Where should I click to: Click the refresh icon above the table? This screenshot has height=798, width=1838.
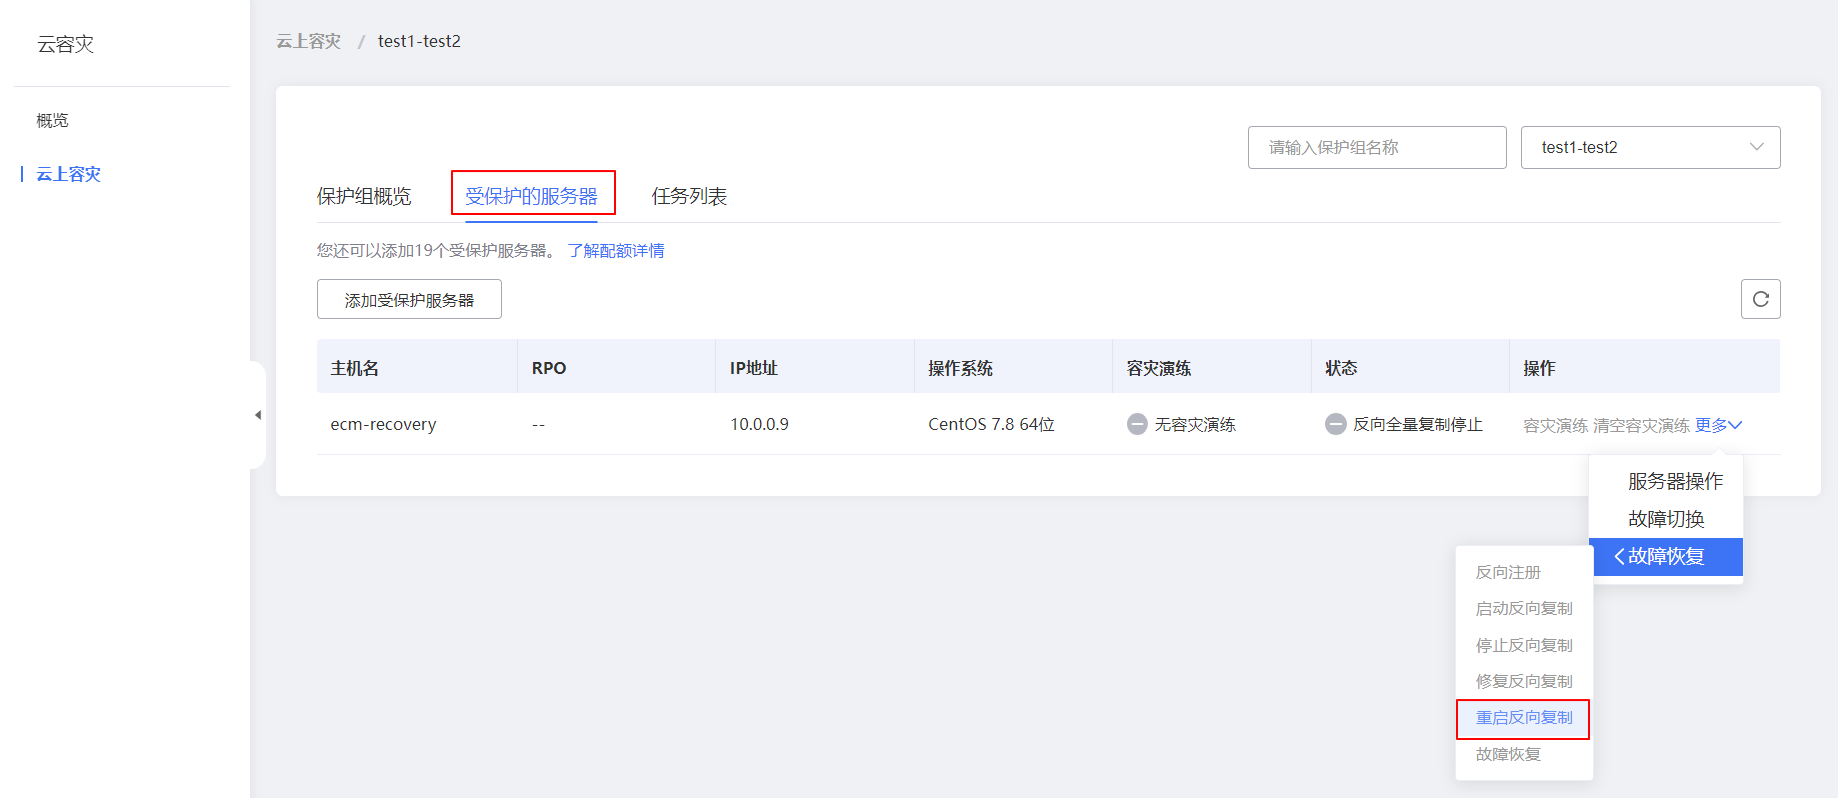tap(1760, 299)
